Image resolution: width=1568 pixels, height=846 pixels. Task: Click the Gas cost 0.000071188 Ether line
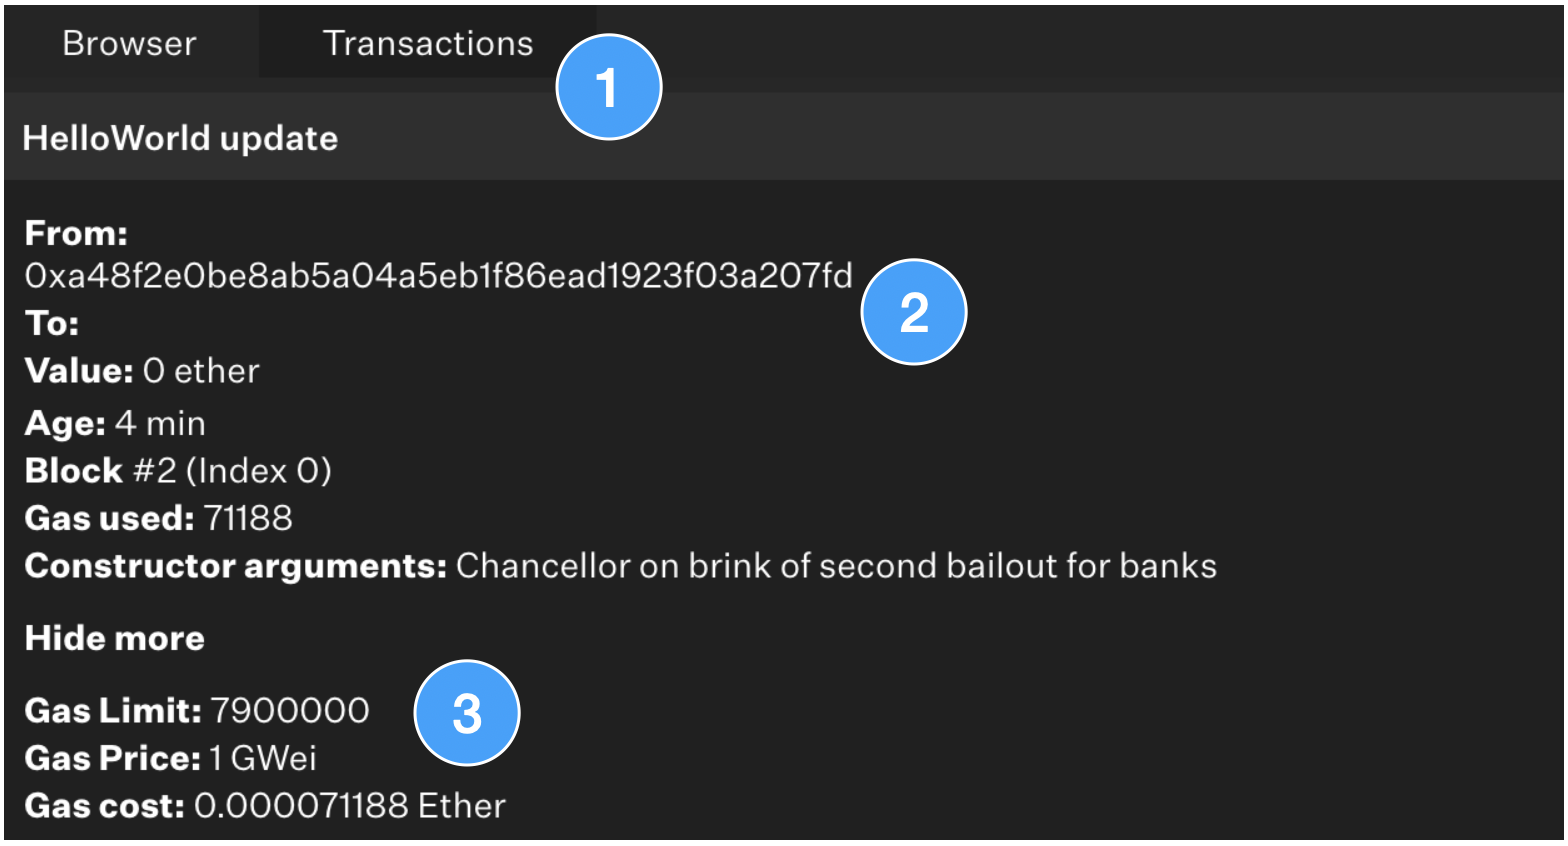click(x=265, y=805)
